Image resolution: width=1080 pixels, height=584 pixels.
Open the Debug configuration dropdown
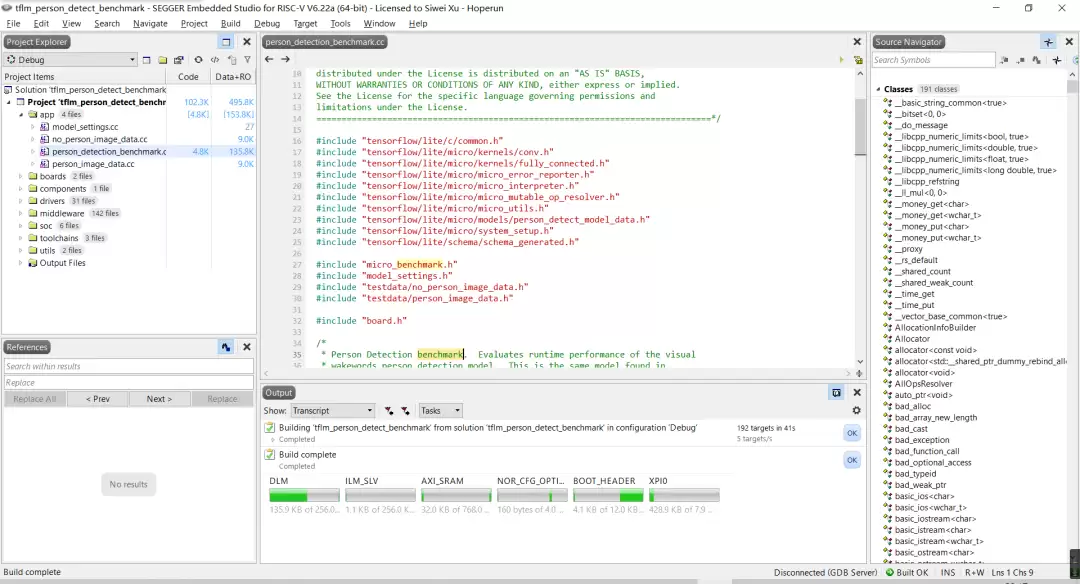[x=71, y=60]
